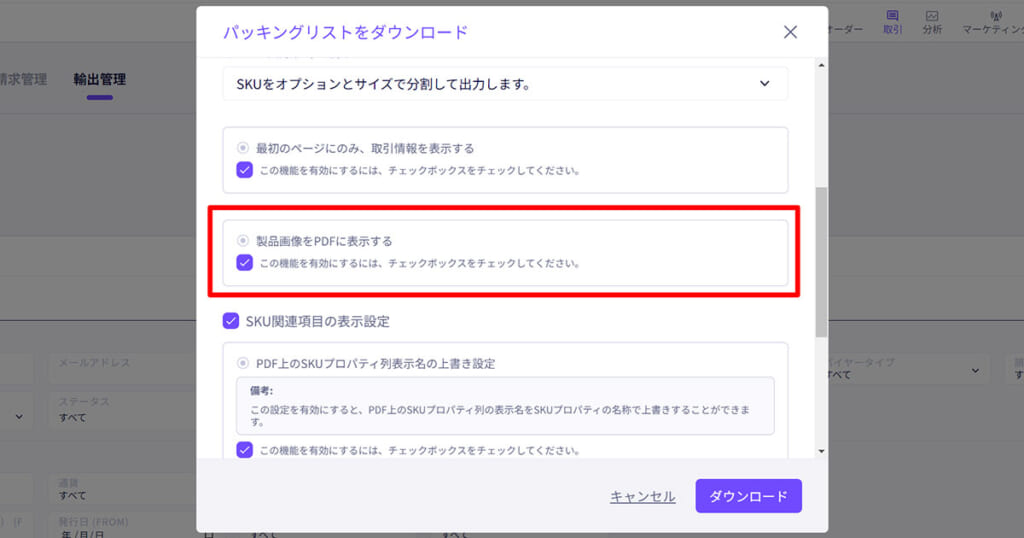Select radio PDF上のSKUプロパティ列表示名の上書き設定
Screen dimensions: 1024x538
[x=243, y=363]
